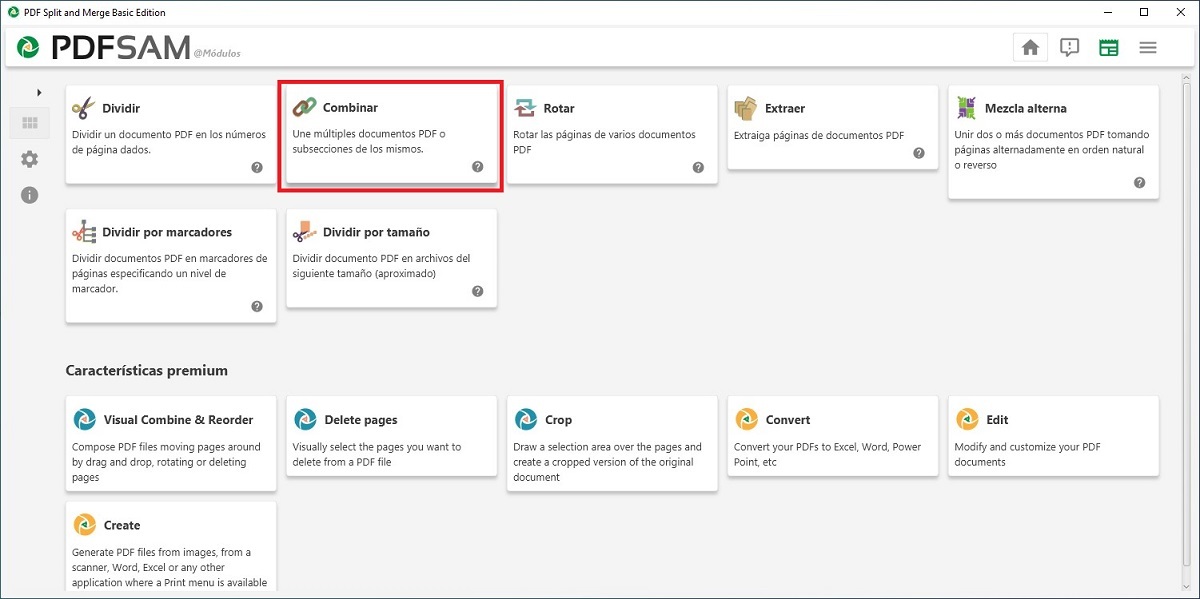
Task: Click the @Módulos label beside the logo
Action: click(x=217, y=53)
